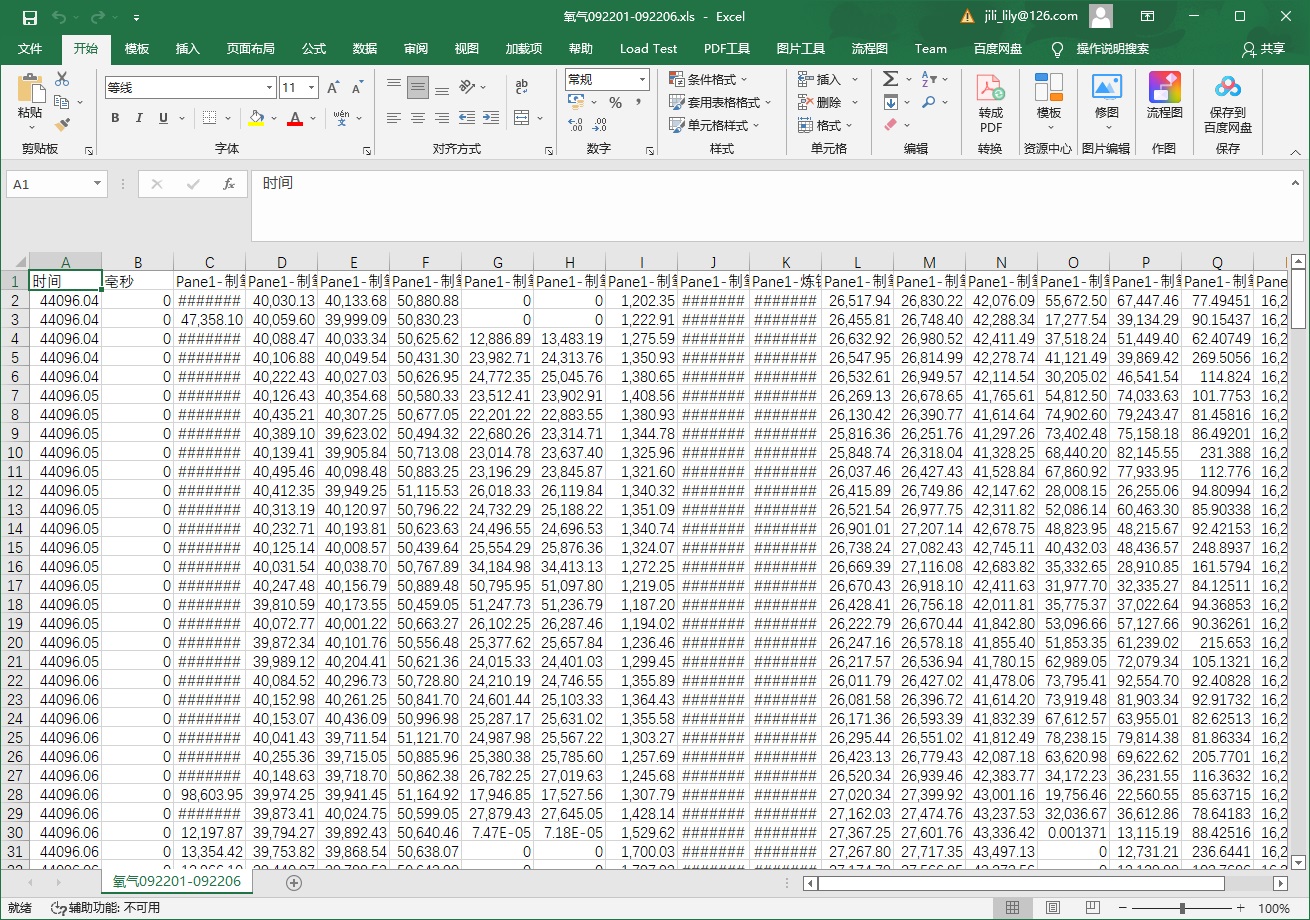This screenshot has height=920, width=1310.
Task: Select the 氢气092201-092206 sheet tab
Action: 177,882
